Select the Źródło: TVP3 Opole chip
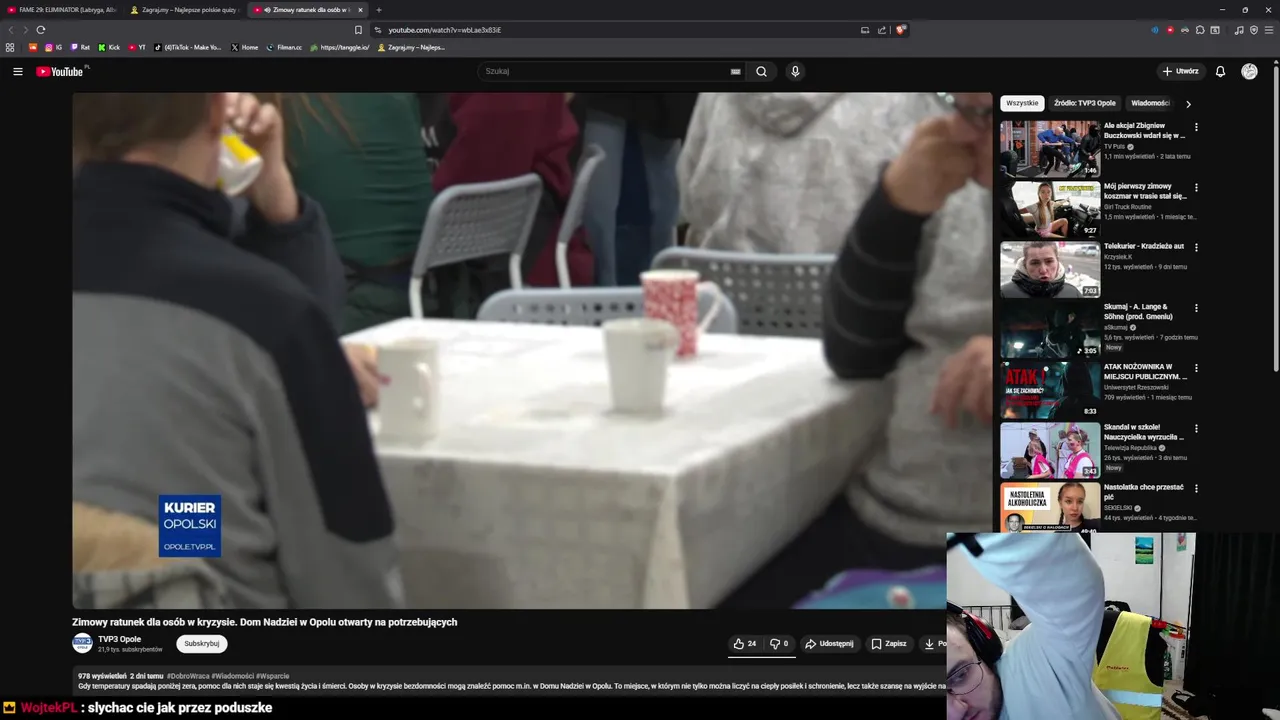Image resolution: width=1280 pixels, height=720 pixels. 1084,103
